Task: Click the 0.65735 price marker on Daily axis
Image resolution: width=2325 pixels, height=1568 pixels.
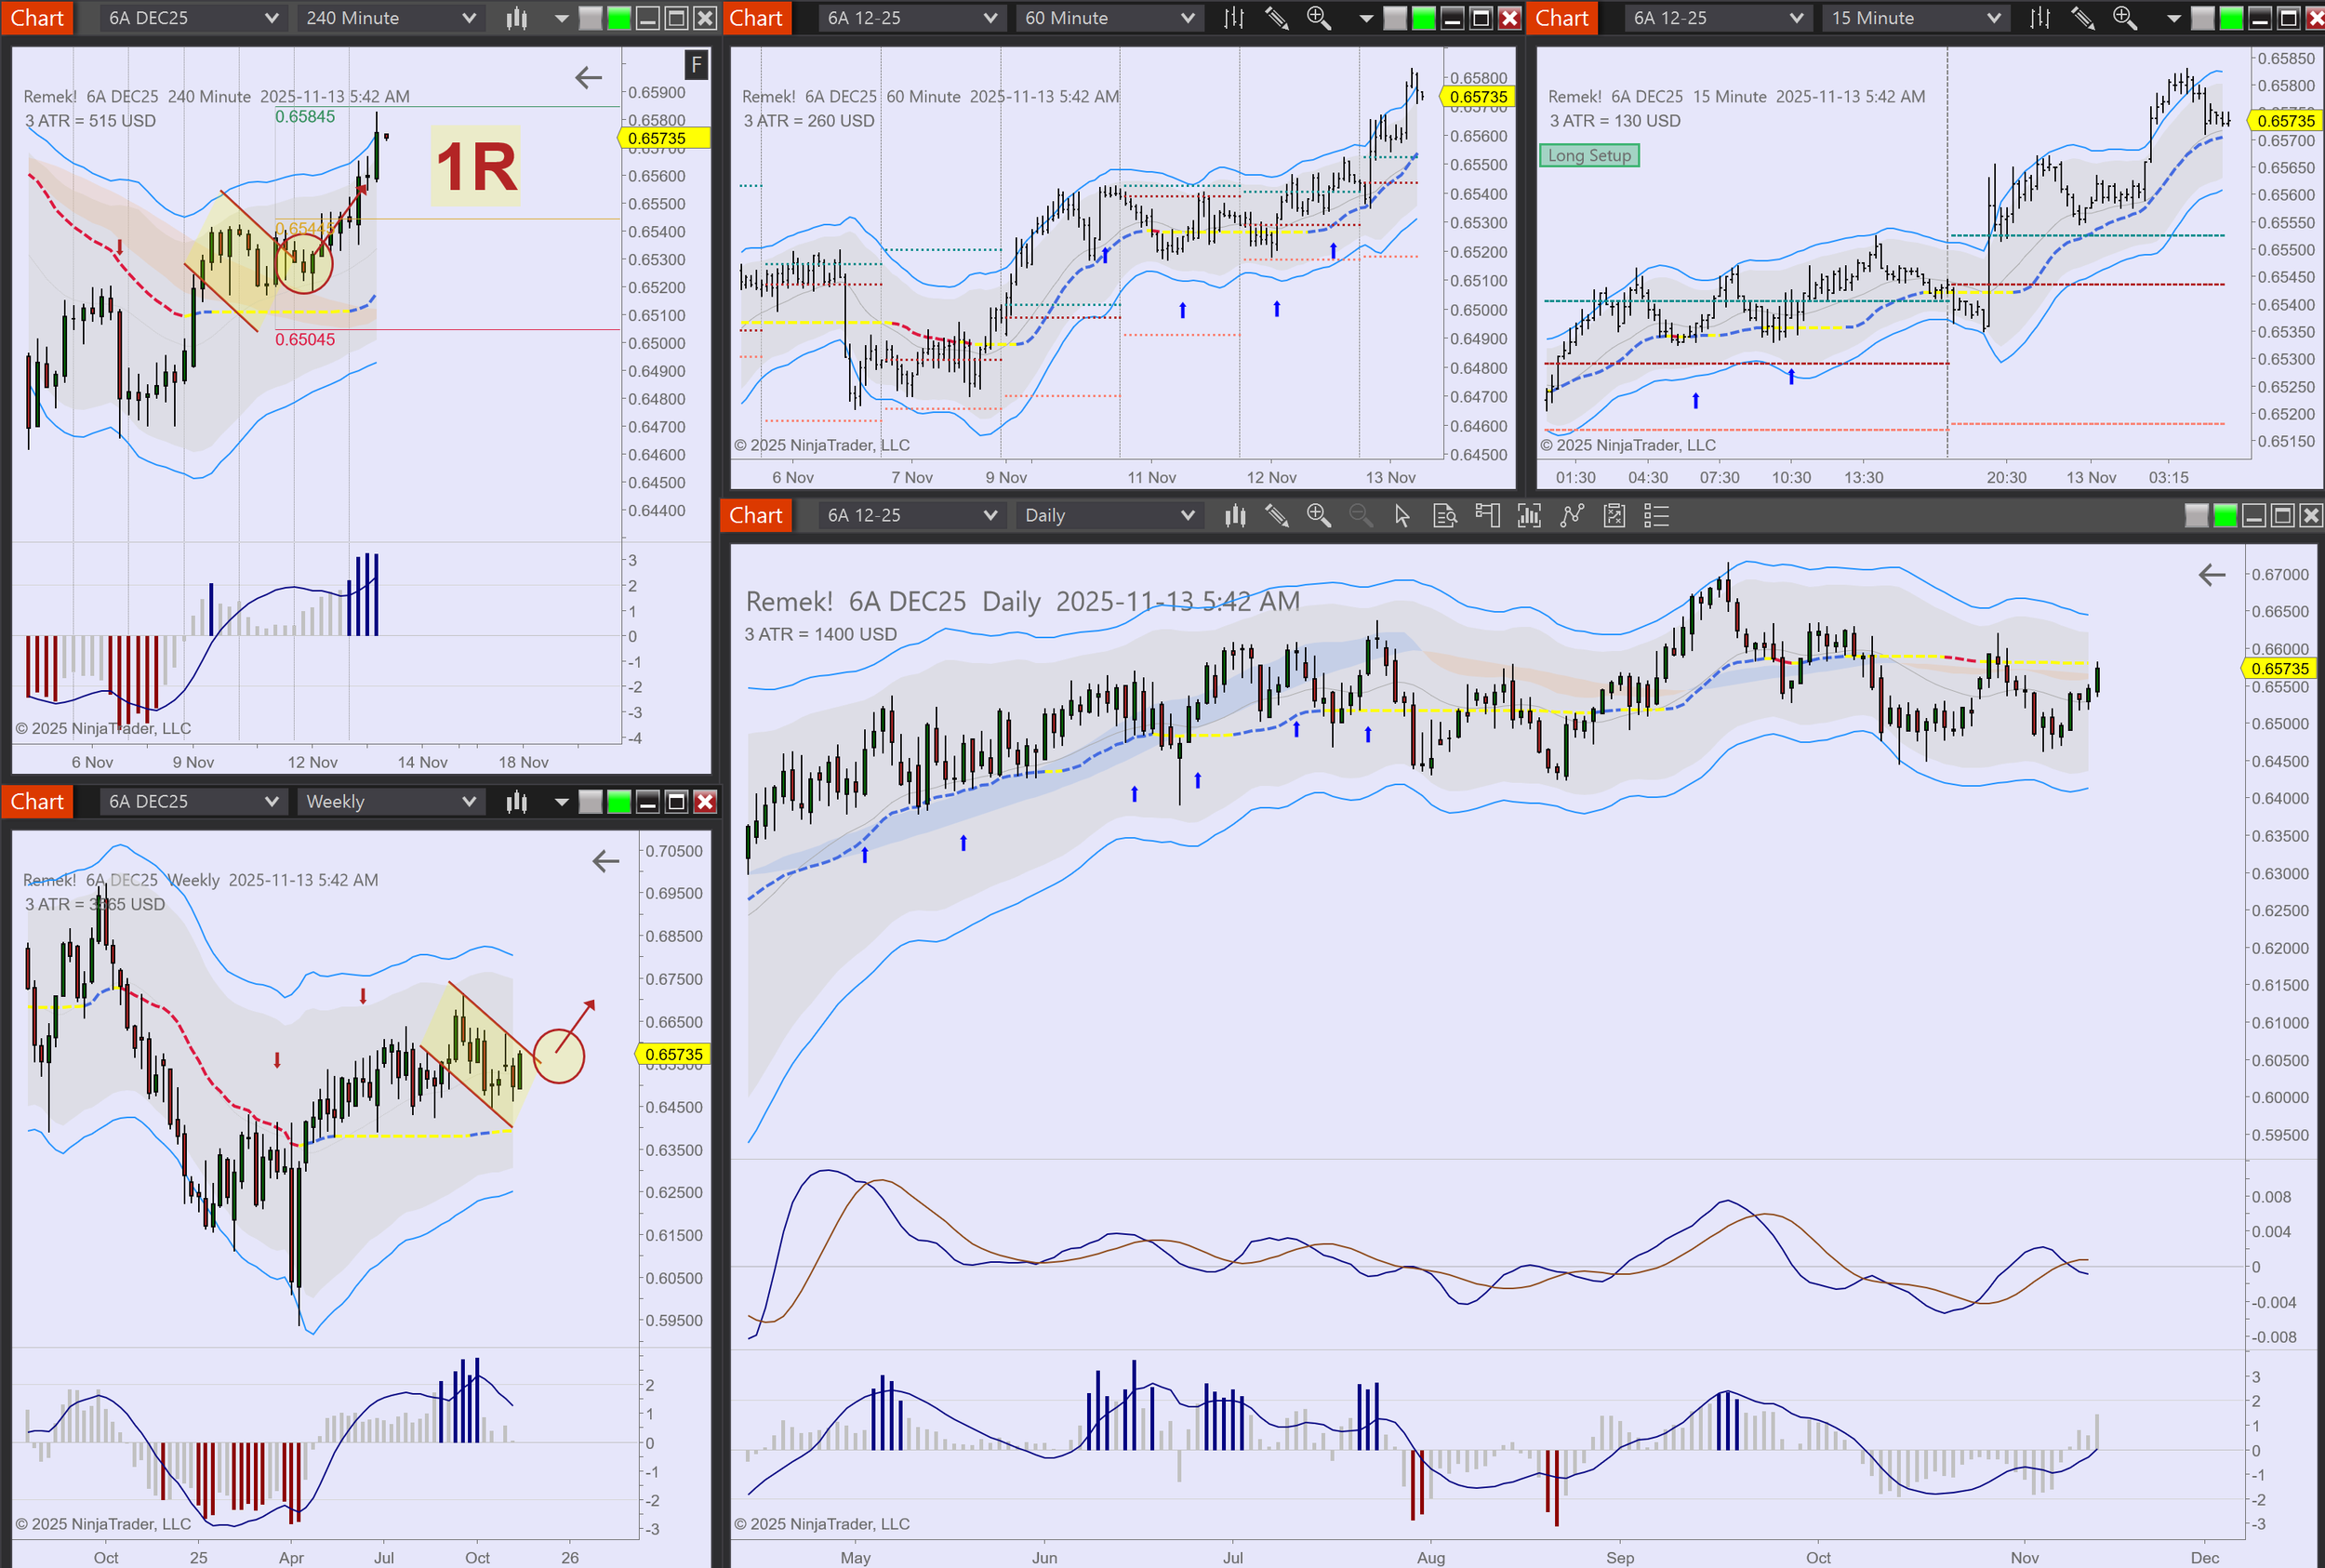Action: (x=2280, y=669)
